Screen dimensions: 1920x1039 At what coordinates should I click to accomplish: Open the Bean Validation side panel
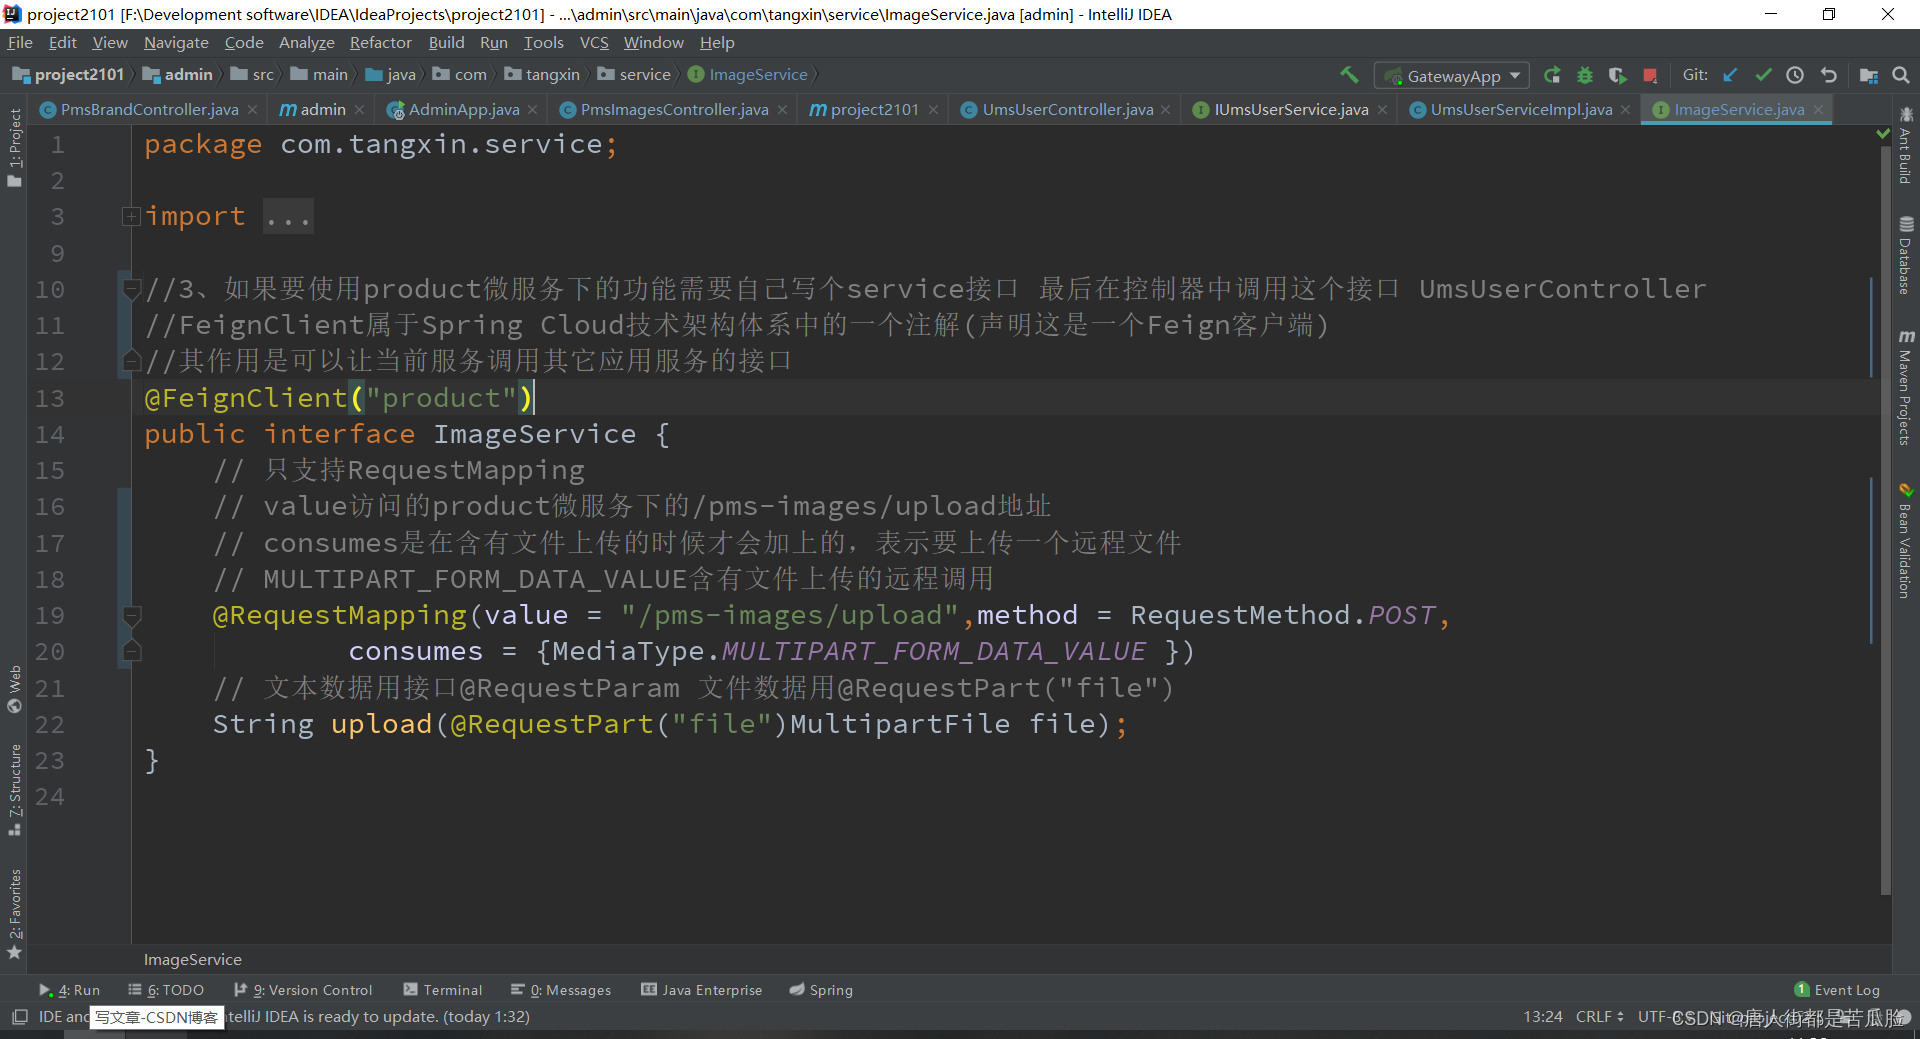1906,541
